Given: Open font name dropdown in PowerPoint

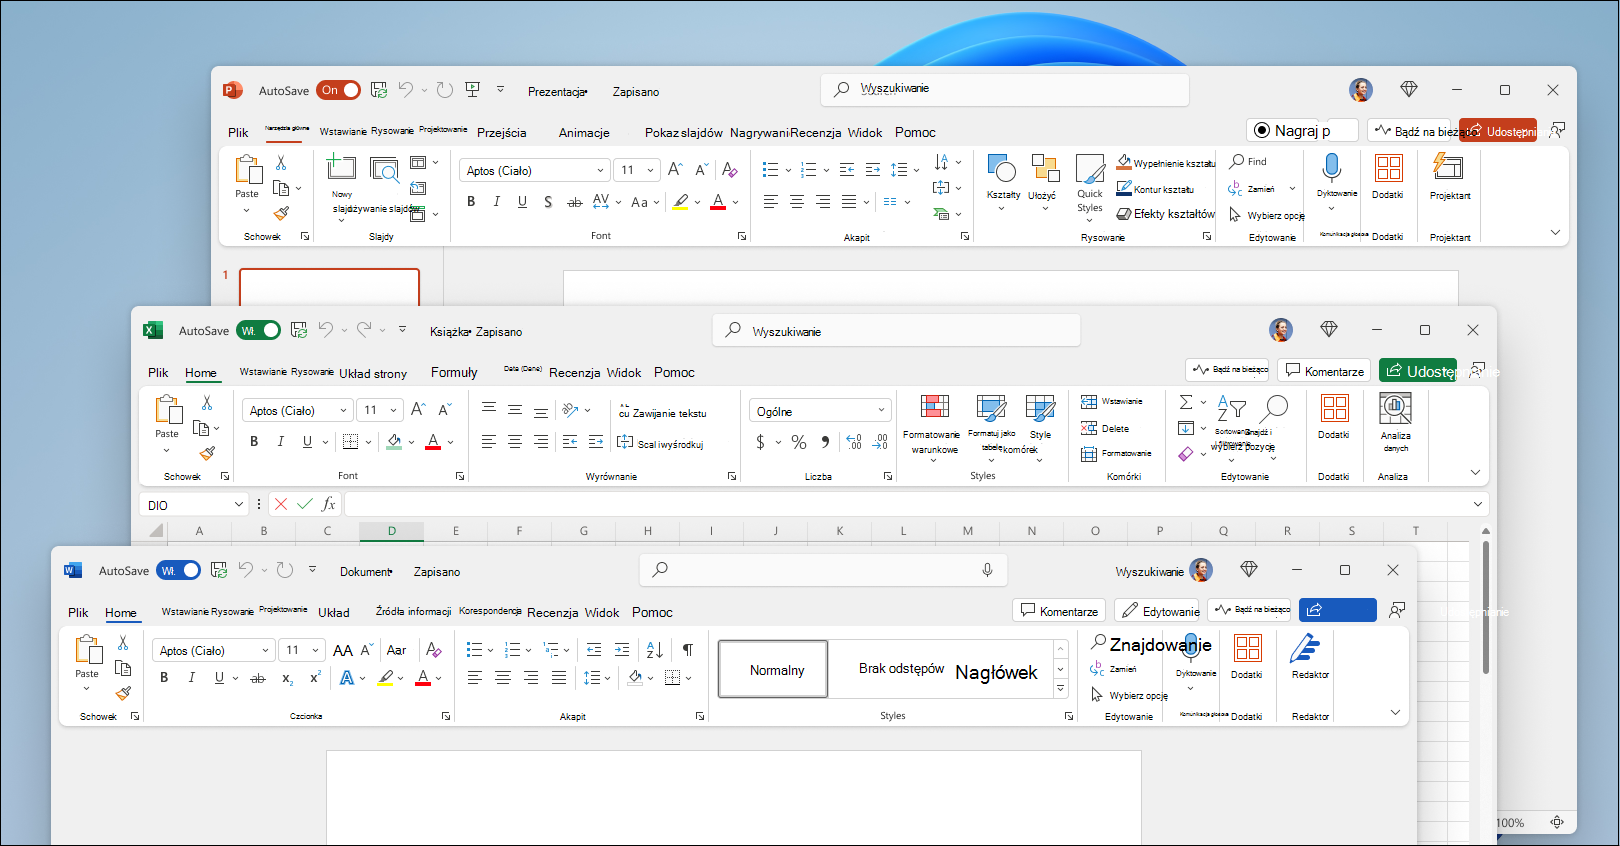Looking at the screenshot, I should (600, 171).
